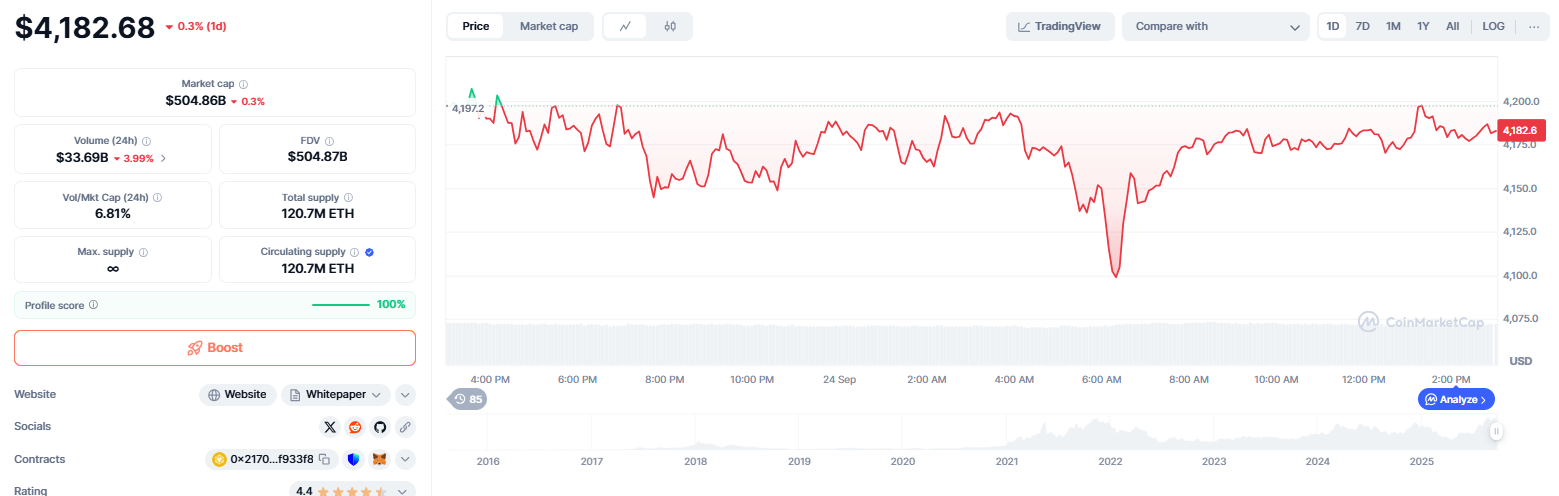Image resolution: width=1559 pixels, height=496 pixels.
Task: Click the 0.3% (1d) price change indicator
Action: (196, 27)
